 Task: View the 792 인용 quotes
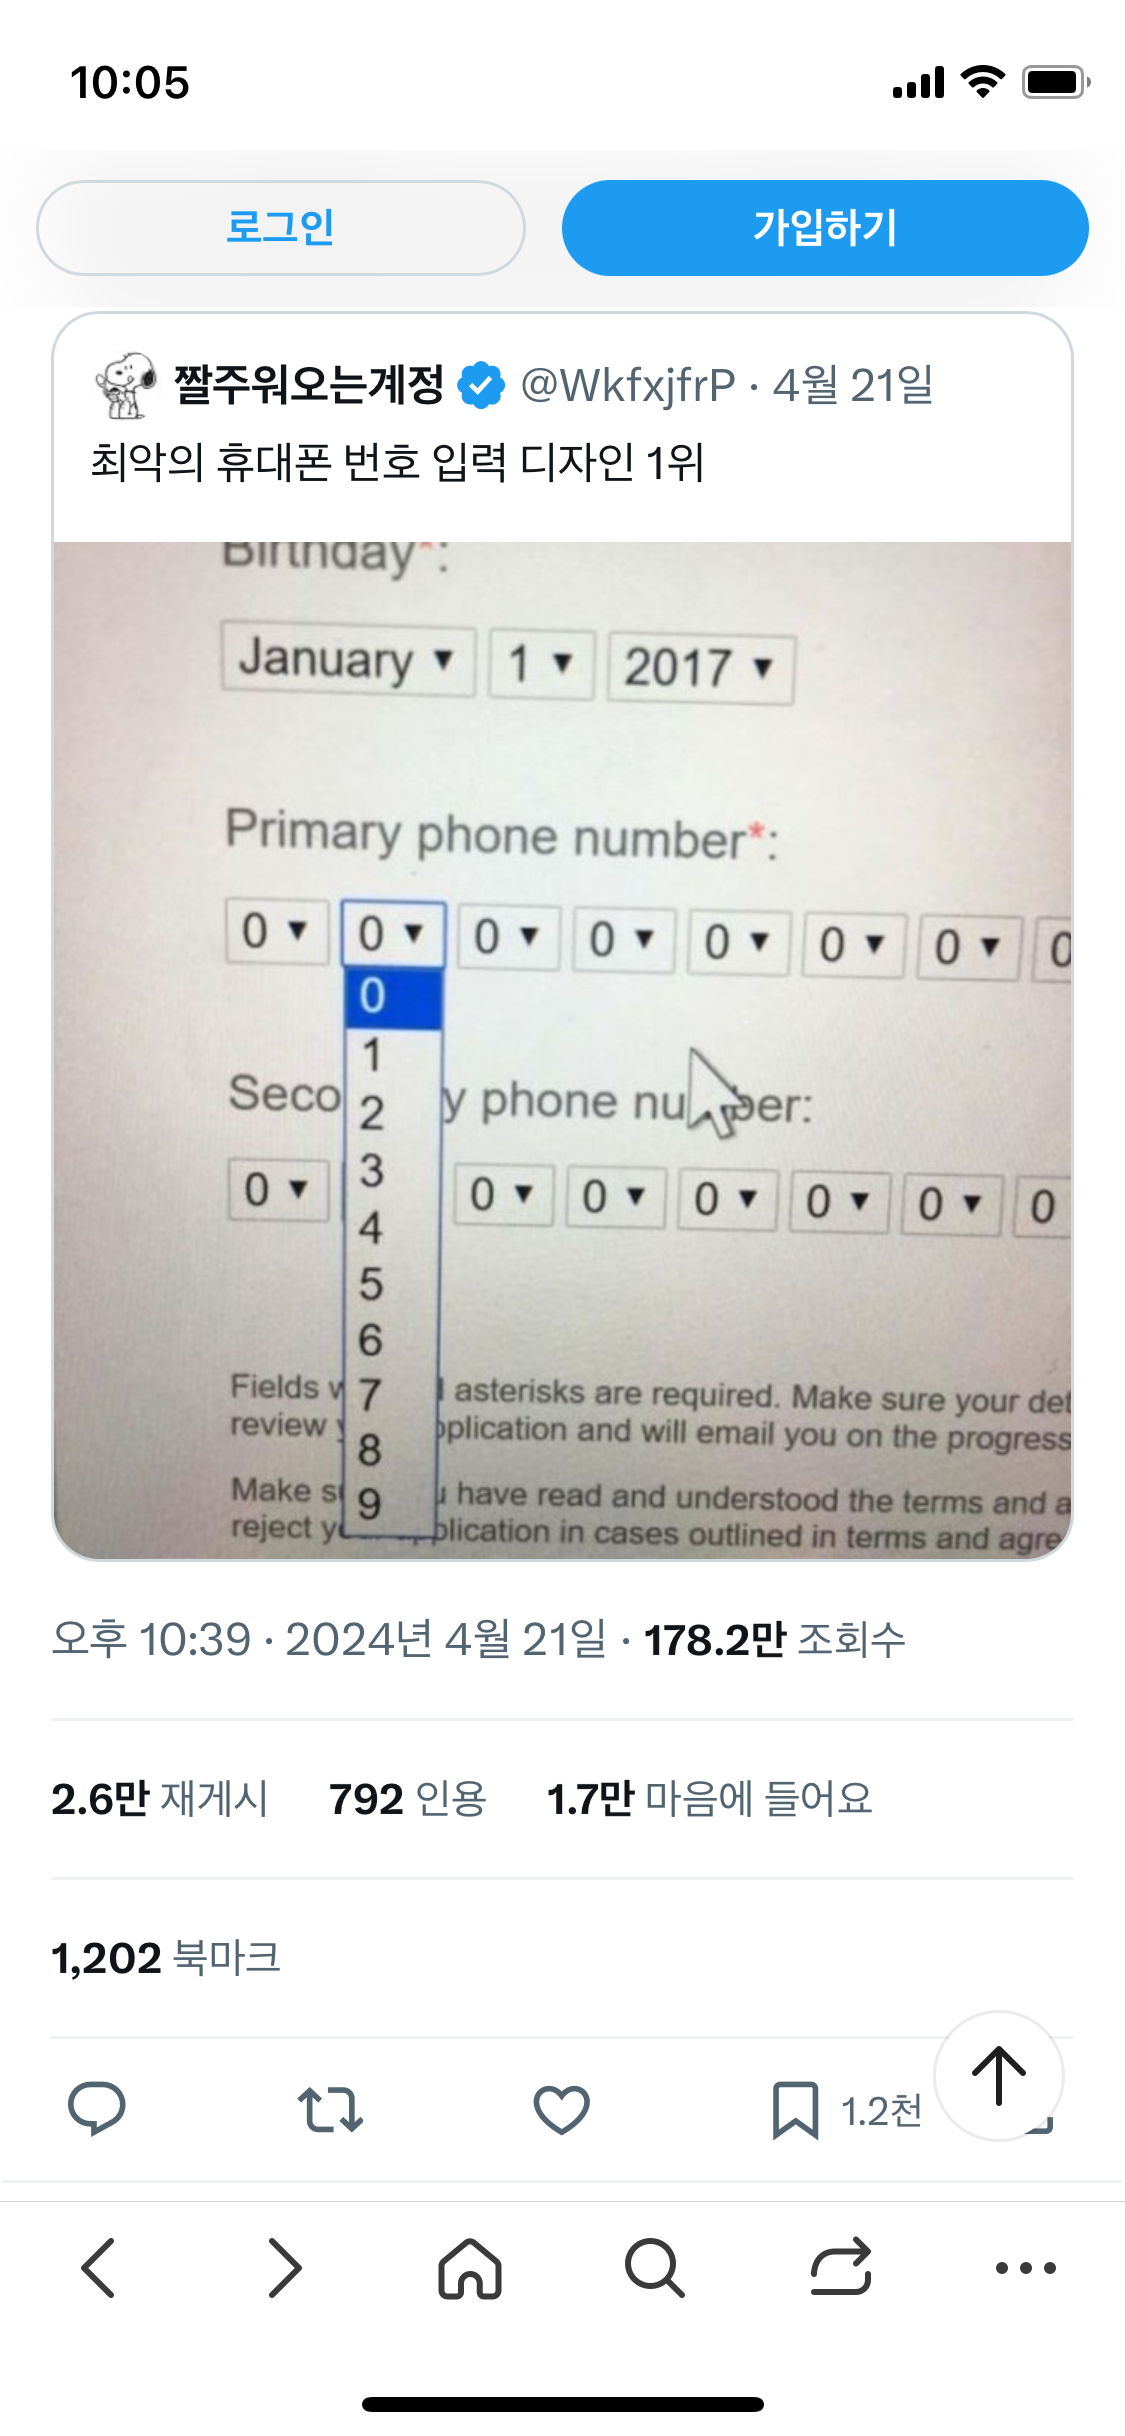[x=408, y=1799]
